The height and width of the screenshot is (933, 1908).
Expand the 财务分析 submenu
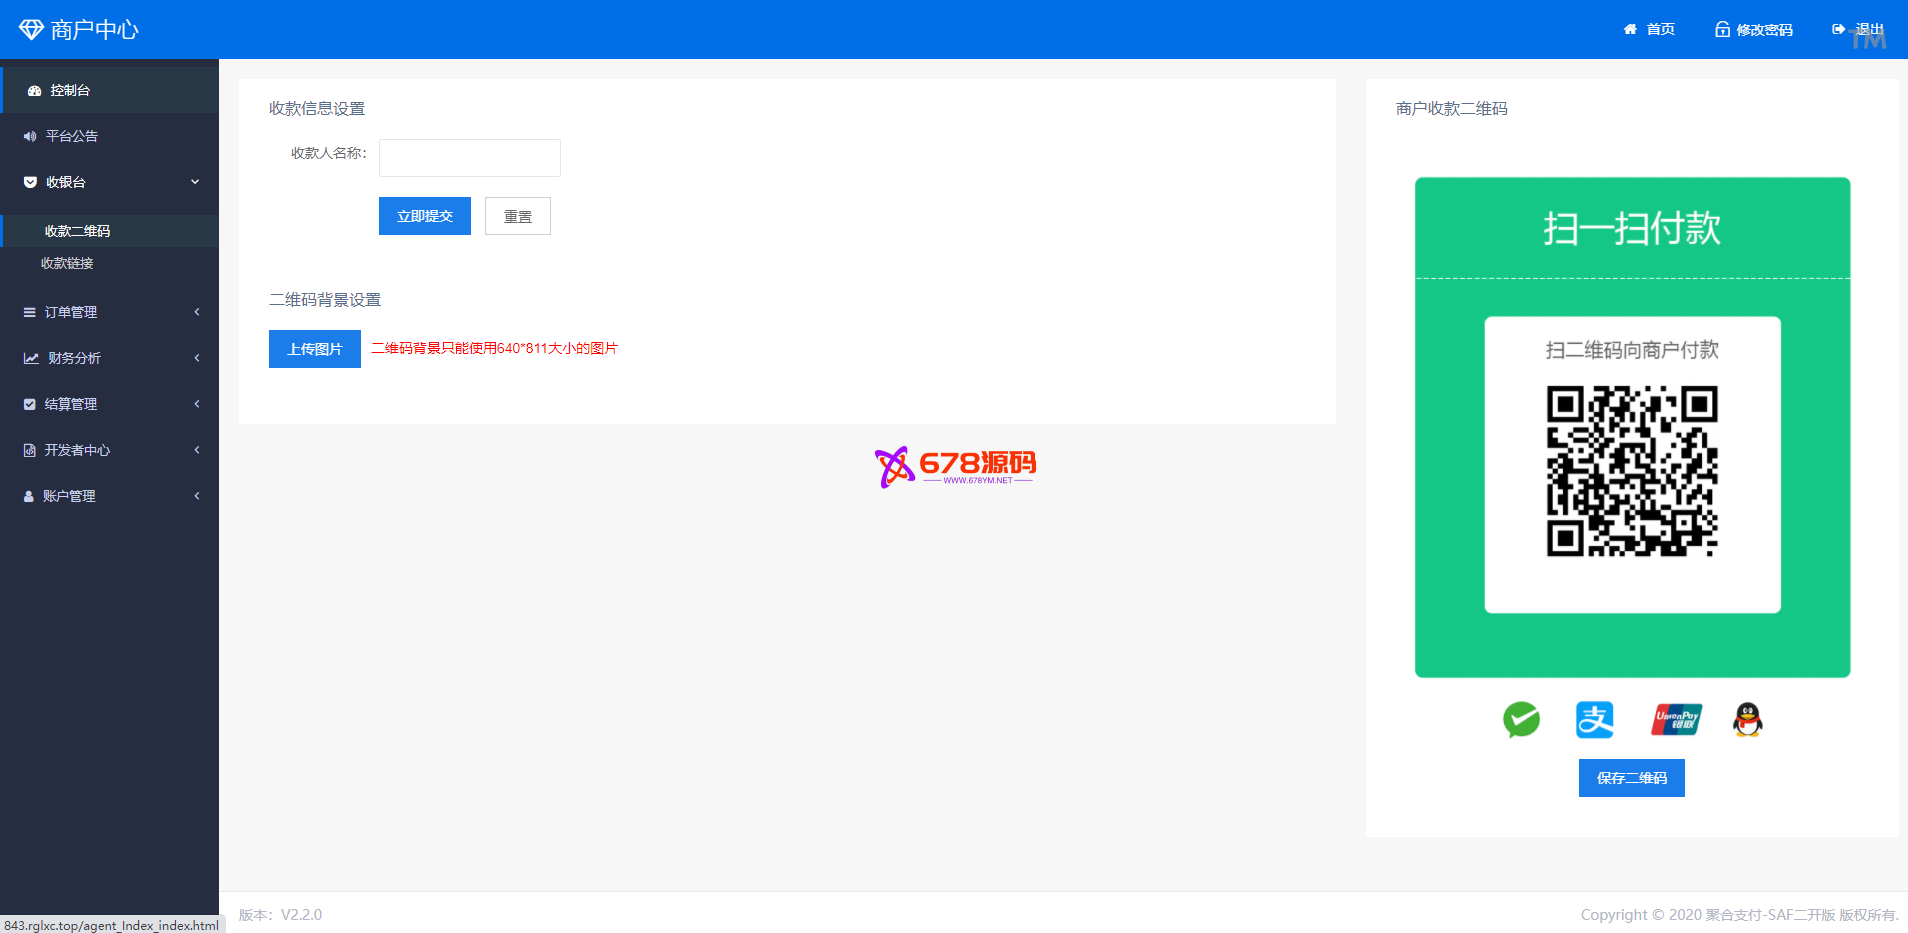click(197, 358)
